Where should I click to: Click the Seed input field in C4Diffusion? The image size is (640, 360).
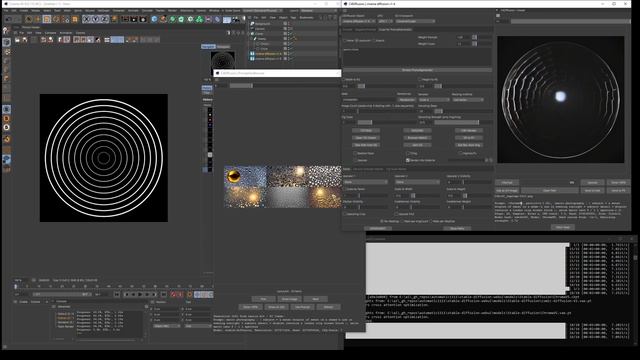[x=369, y=100]
